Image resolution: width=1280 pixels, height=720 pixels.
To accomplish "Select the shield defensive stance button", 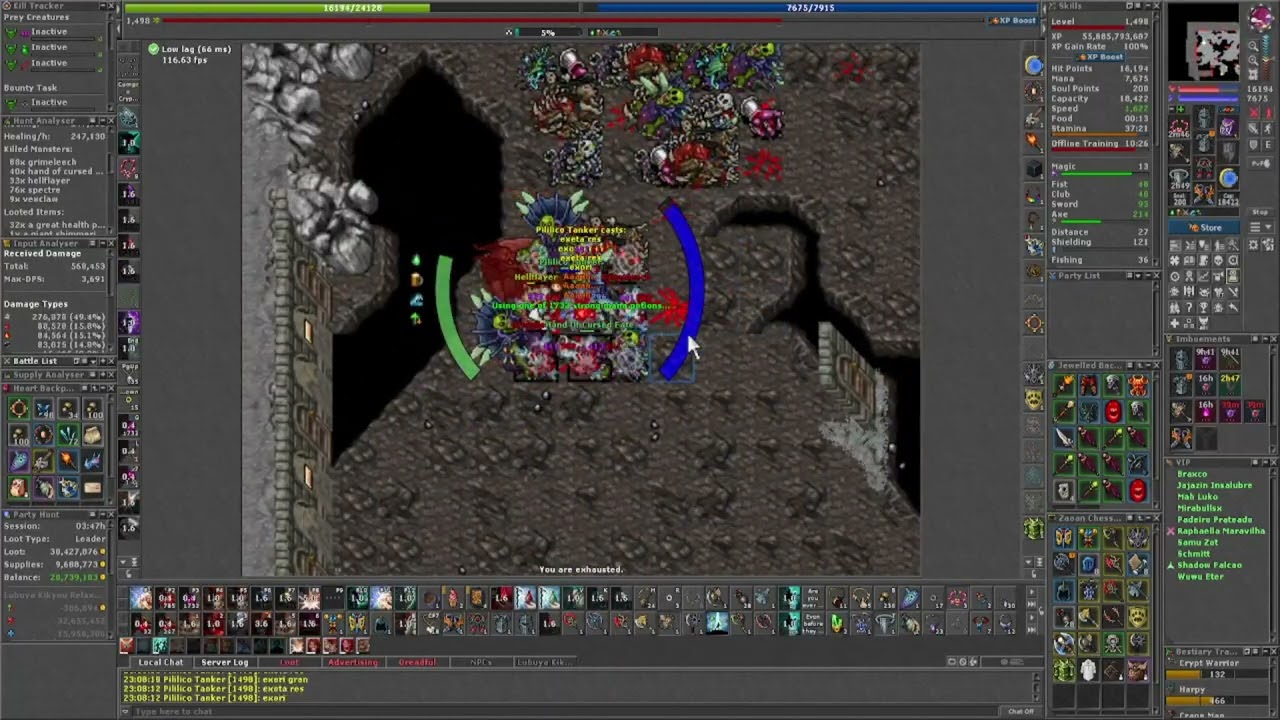I will coord(1254,145).
